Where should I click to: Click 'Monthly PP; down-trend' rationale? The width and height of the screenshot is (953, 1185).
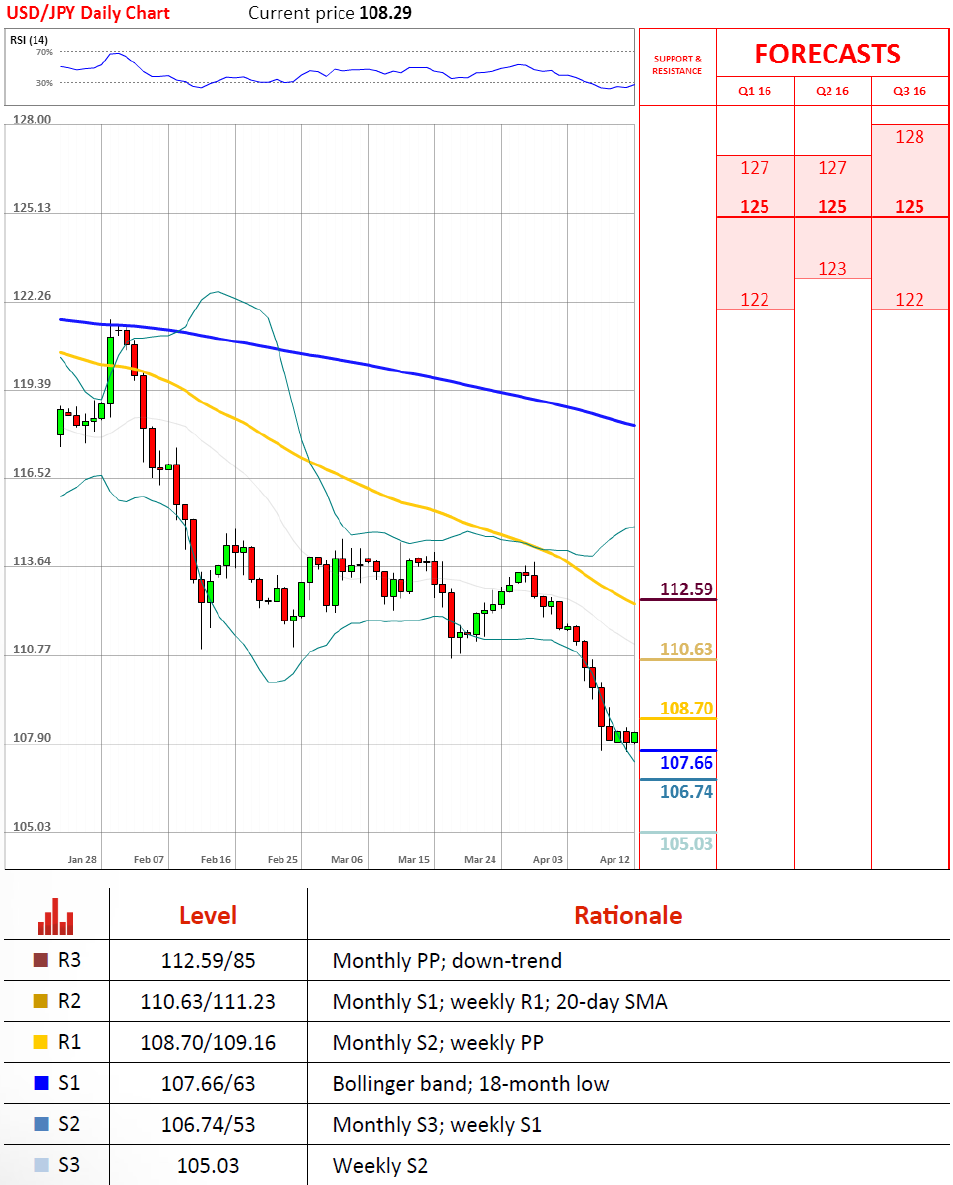click(x=447, y=961)
